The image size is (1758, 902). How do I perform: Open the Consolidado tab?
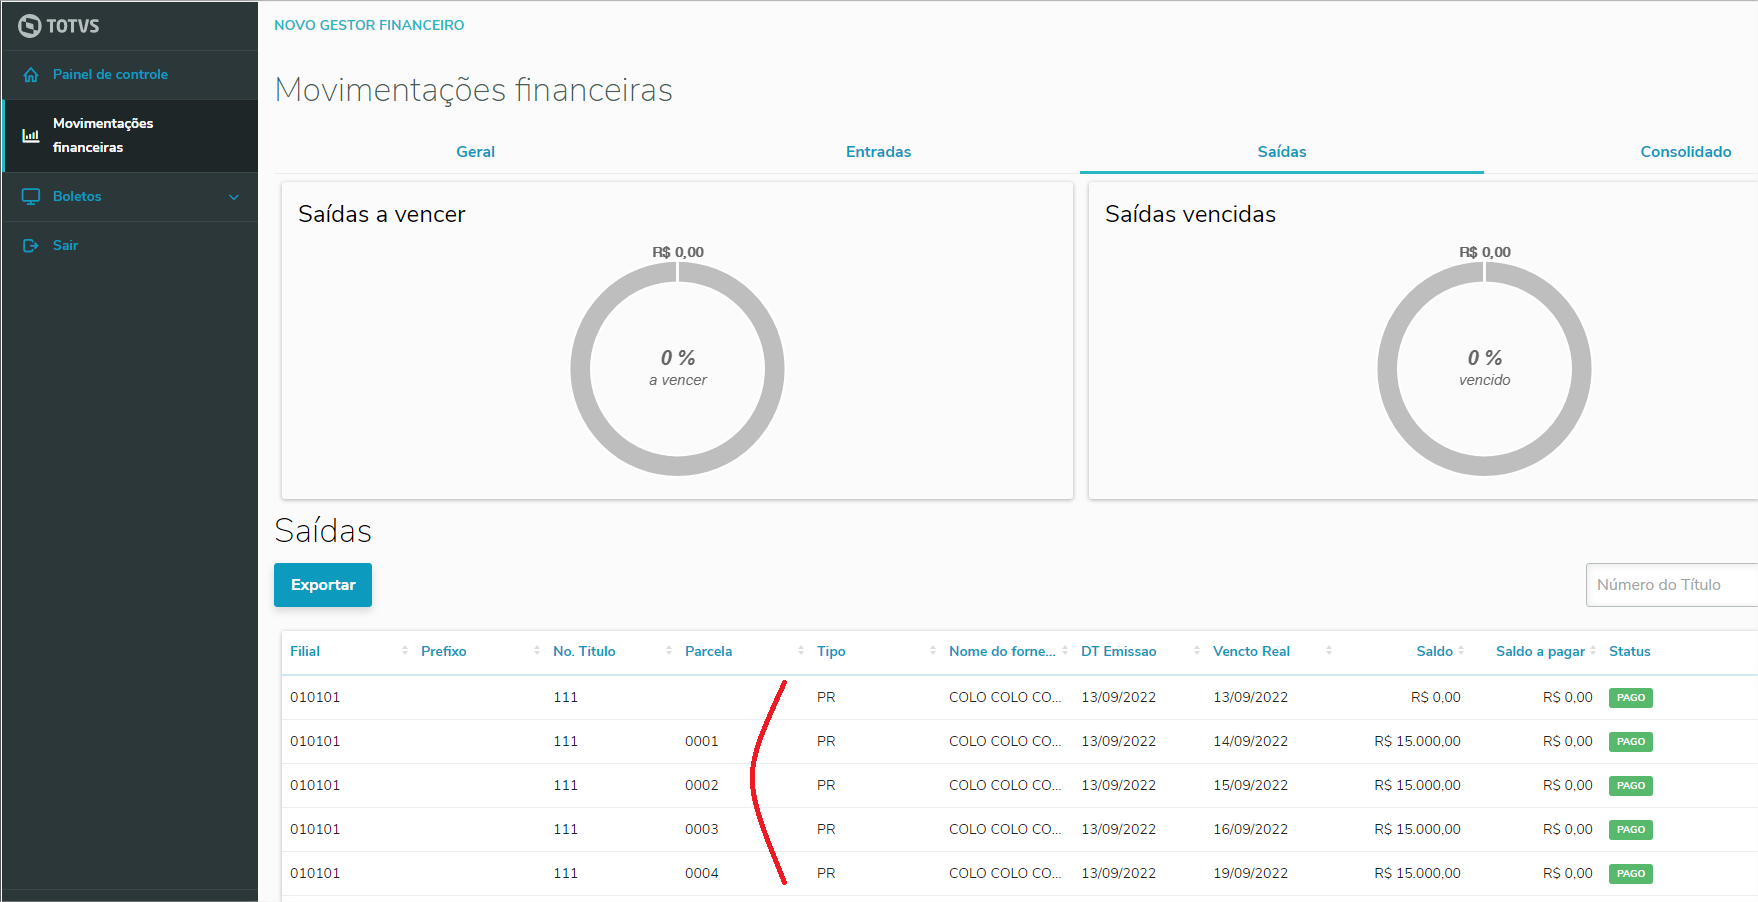pos(1686,151)
